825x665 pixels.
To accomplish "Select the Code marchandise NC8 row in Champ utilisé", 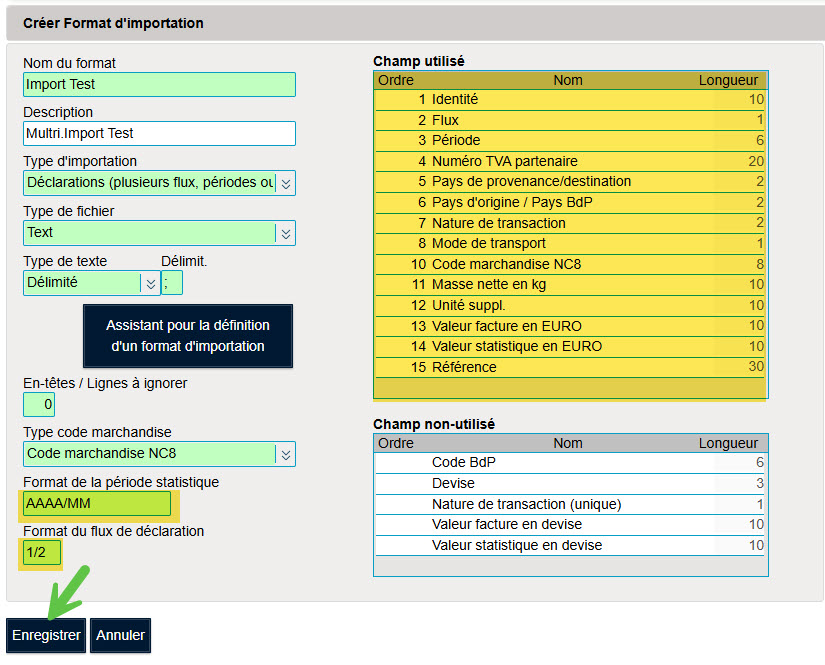I will (570, 264).
